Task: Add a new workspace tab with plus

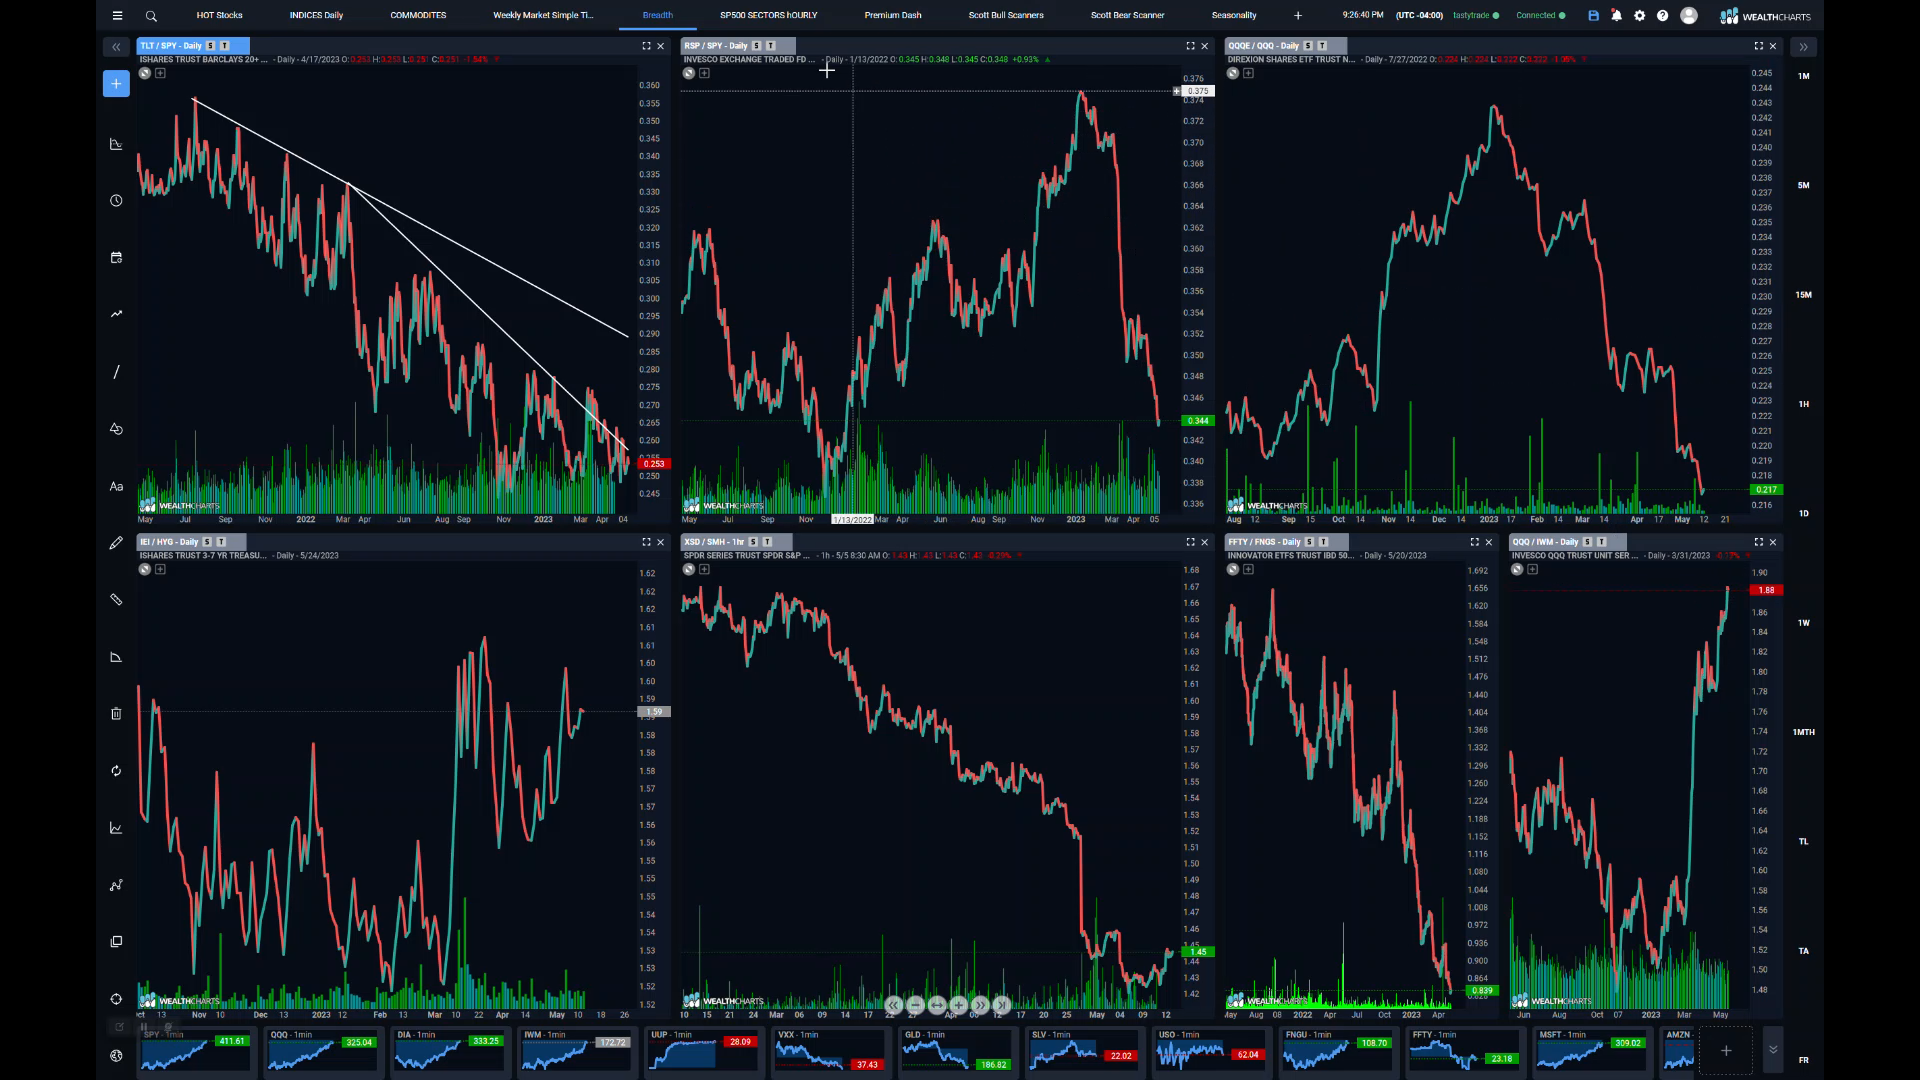Action: pos(1298,16)
